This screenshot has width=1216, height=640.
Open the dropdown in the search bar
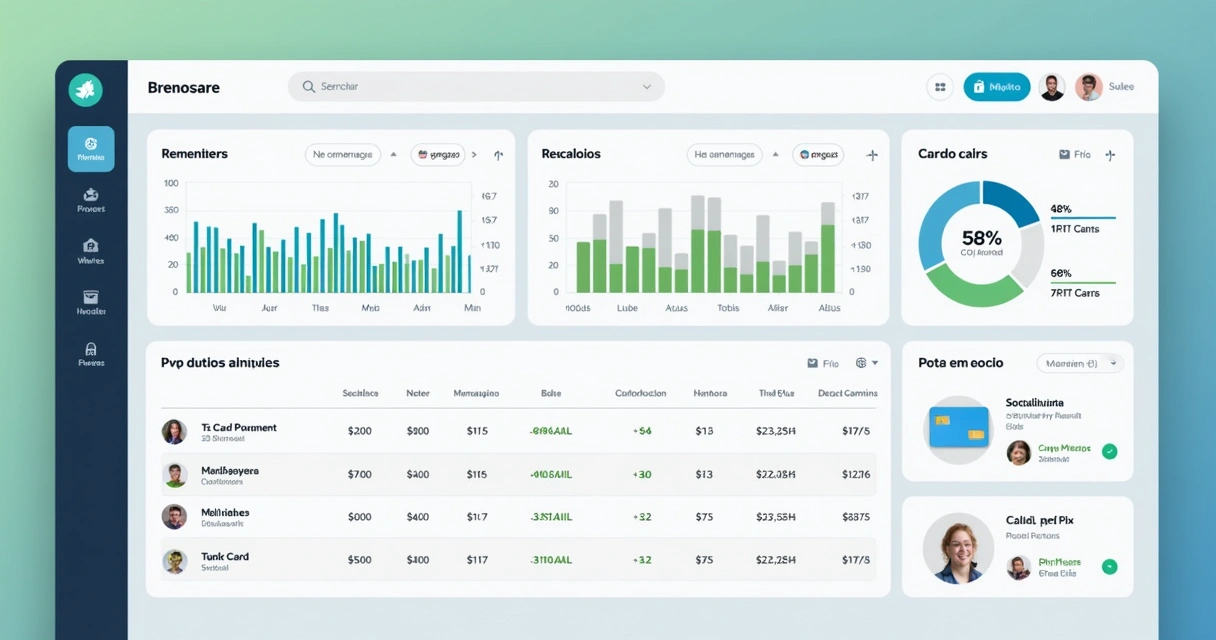point(646,87)
